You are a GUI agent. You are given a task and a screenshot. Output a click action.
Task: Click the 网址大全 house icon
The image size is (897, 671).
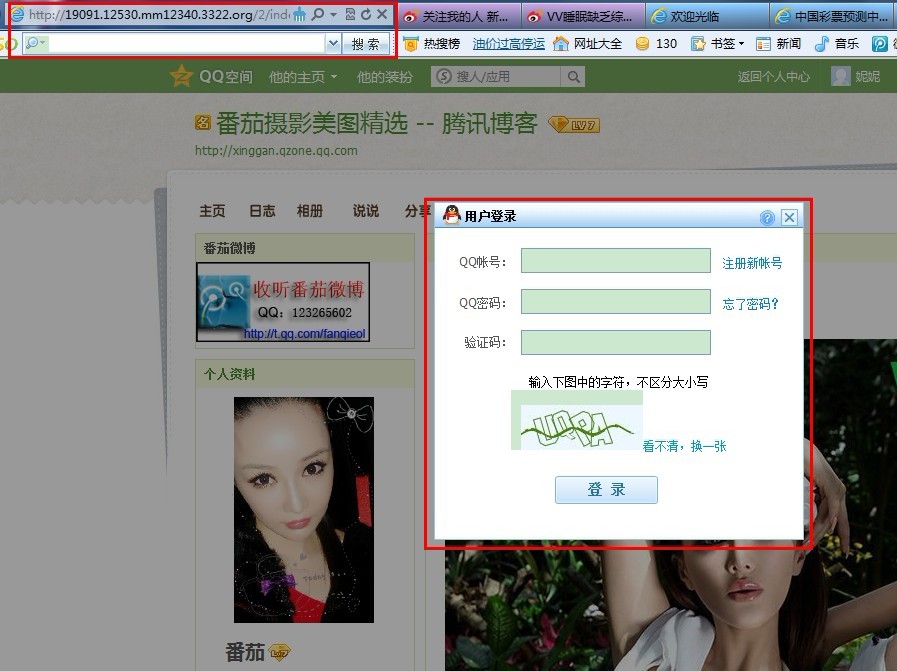(x=561, y=43)
